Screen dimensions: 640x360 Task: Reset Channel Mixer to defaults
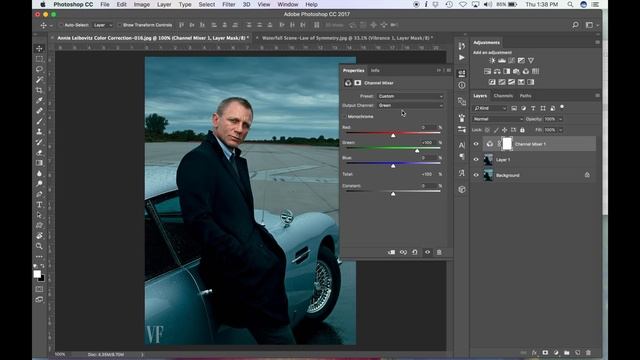coord(415,252)
